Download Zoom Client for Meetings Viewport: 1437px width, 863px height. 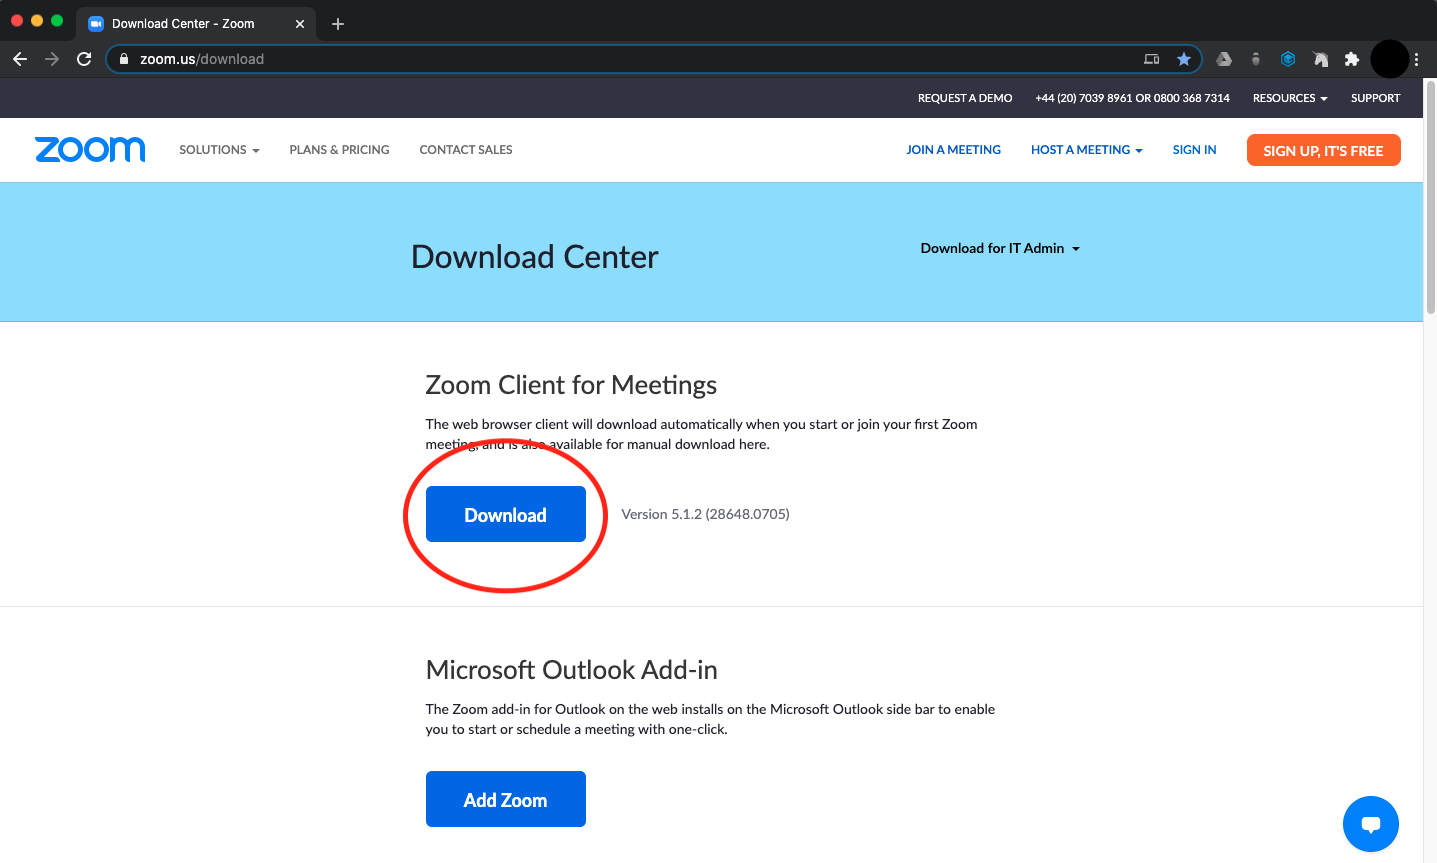506,514
